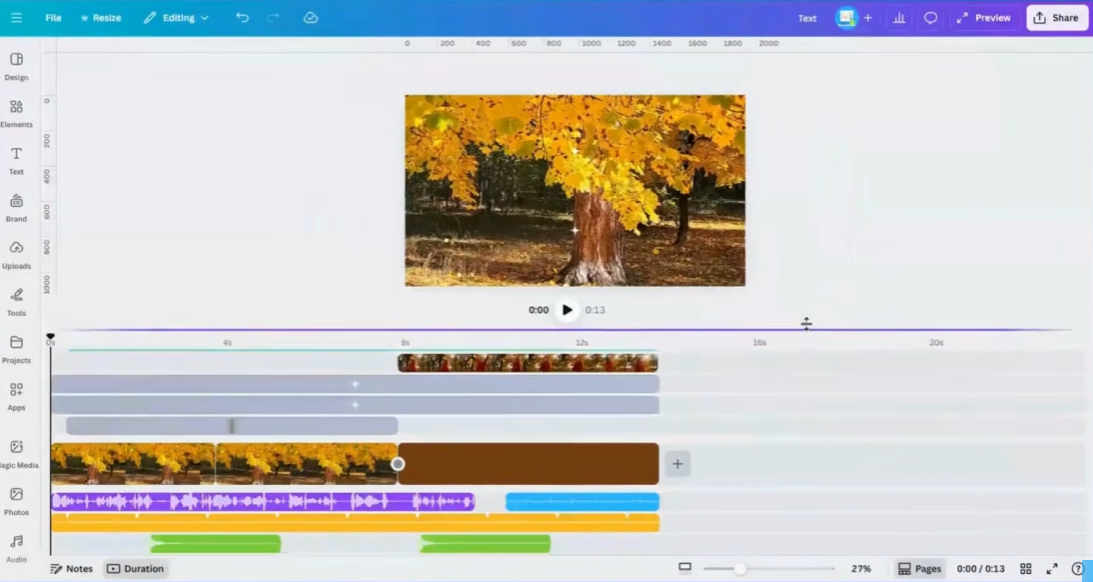Adjust the zoom slider
Viewport: 1093px width, 582px height.
pos(740,569)
